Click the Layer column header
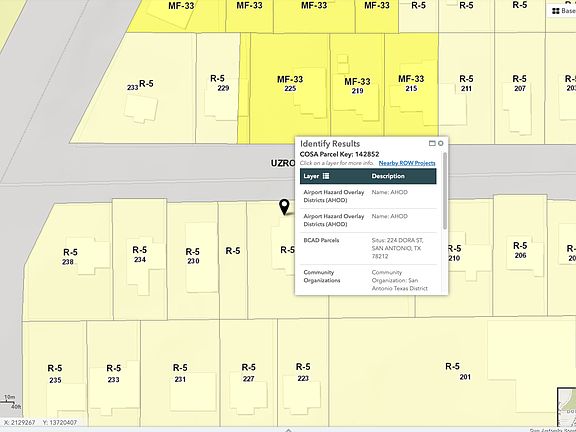576x432 pixels. (x=311, y=176)
